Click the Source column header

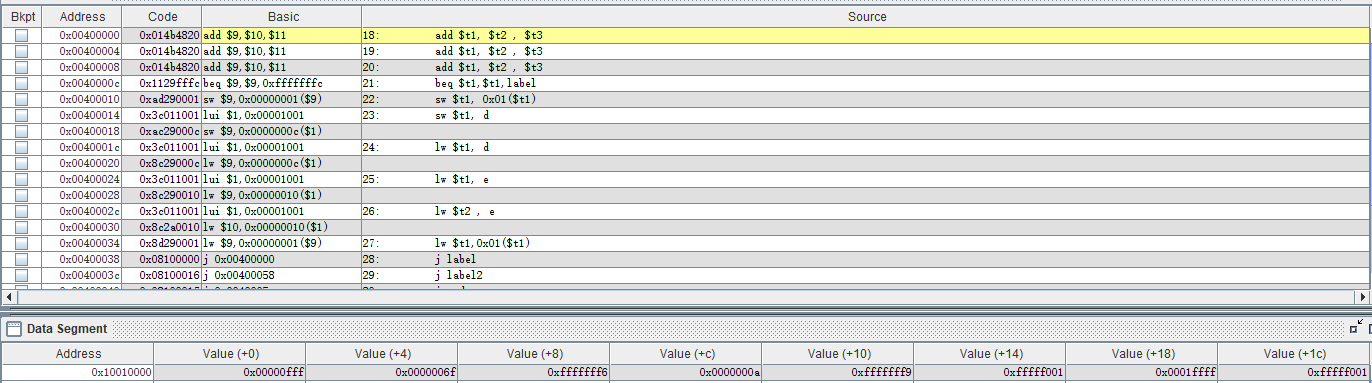coord(866,17)
